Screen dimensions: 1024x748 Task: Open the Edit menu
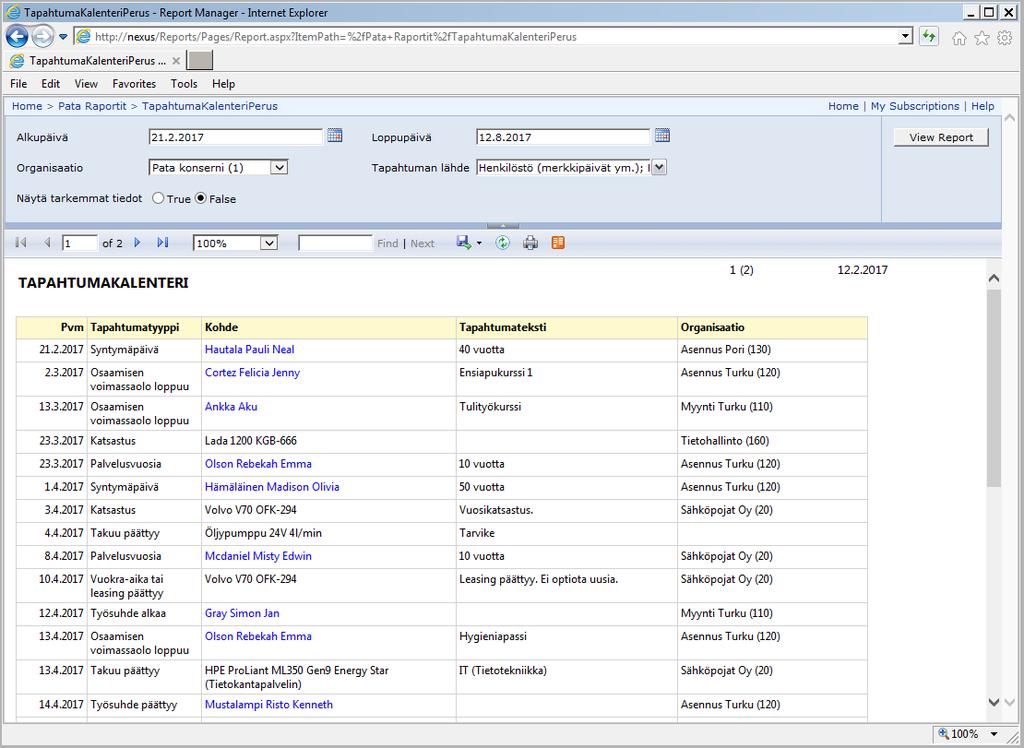coord(50,84)
